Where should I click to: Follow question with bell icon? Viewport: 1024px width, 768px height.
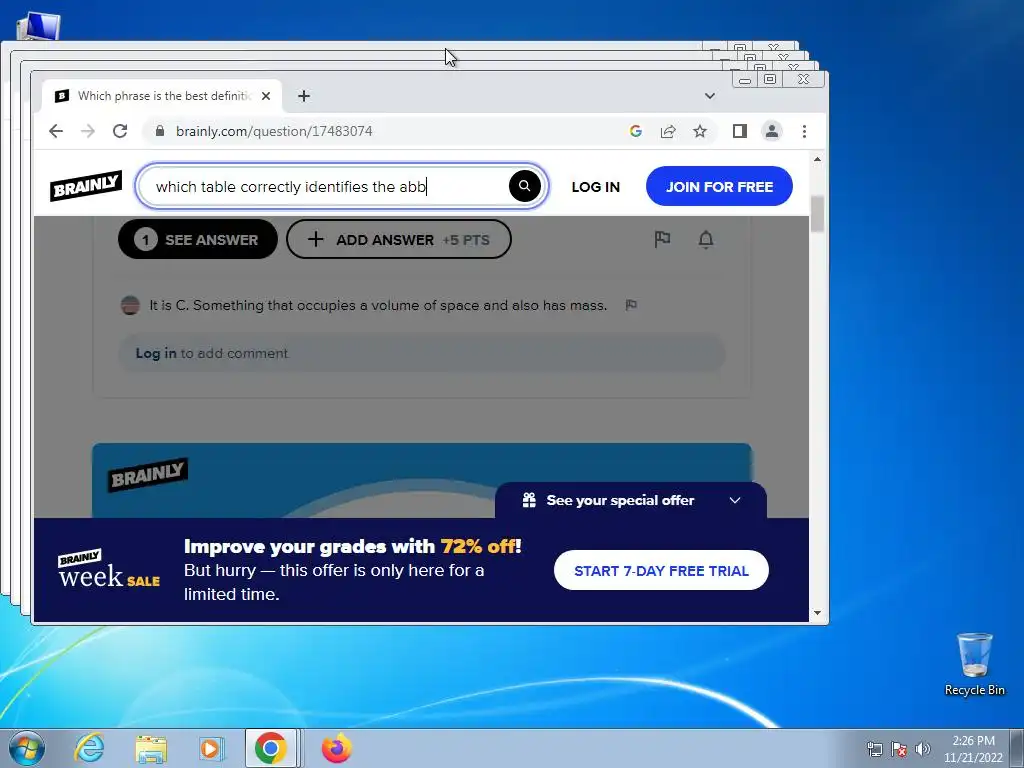(706, 240)
